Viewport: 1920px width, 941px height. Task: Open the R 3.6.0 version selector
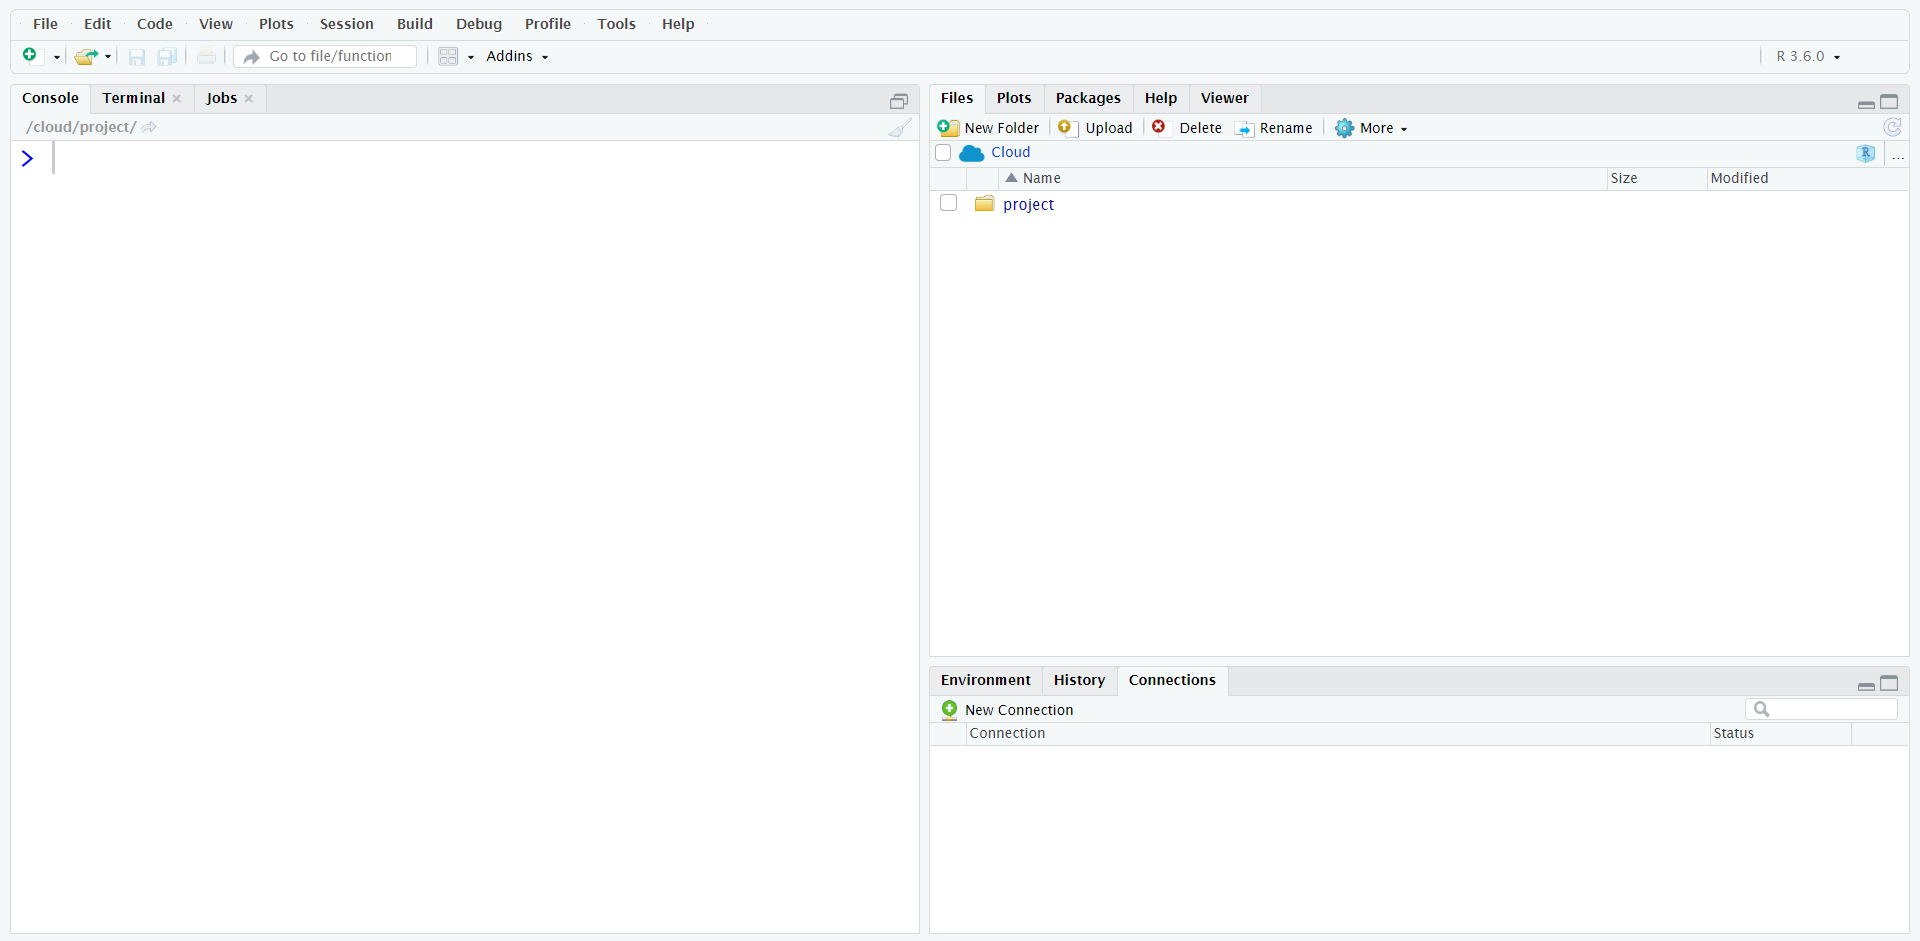[x=1806, y=56]
